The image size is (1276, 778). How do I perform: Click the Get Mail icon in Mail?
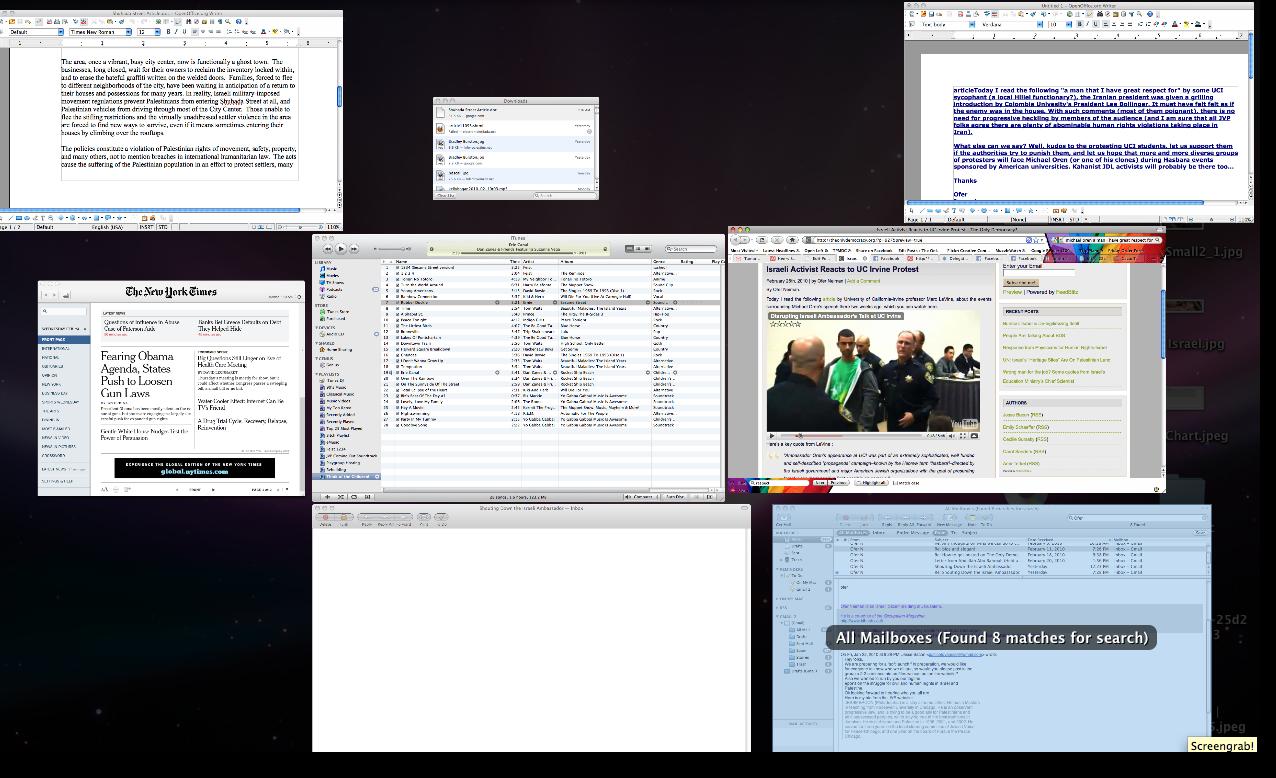point(784,518)
